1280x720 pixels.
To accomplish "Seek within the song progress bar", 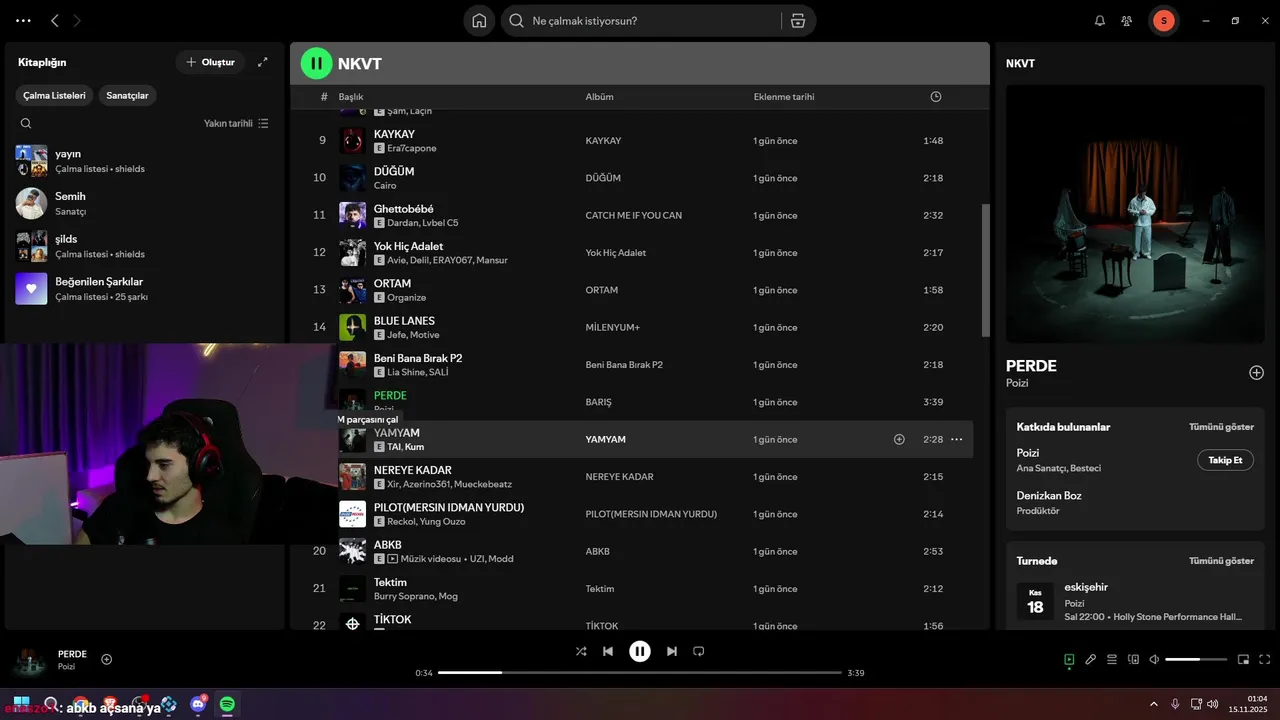I will point(640,673).
